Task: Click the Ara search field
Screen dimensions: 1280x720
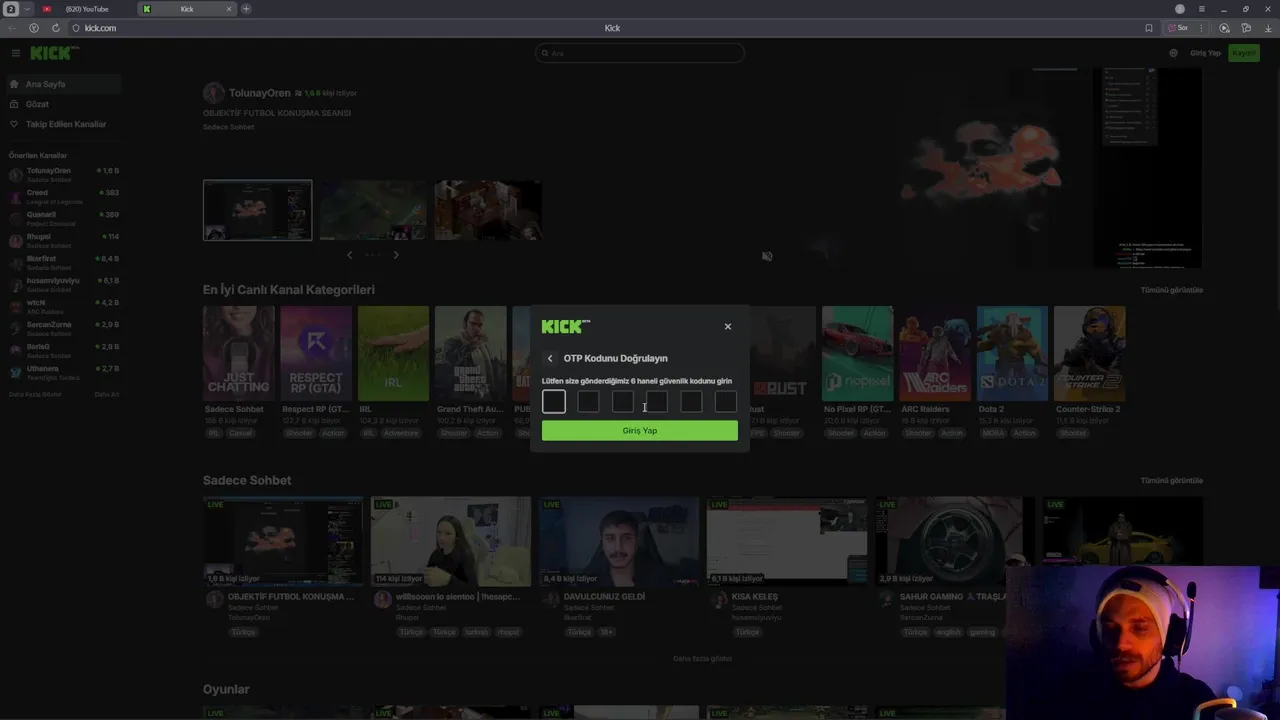Action: pos(640,53)
